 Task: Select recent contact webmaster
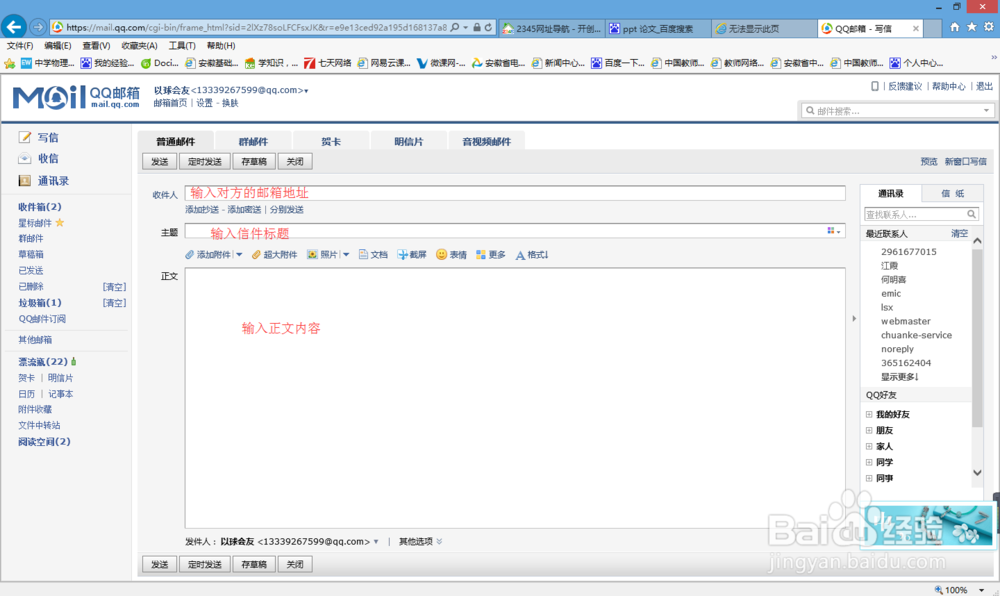click(906, 321)
